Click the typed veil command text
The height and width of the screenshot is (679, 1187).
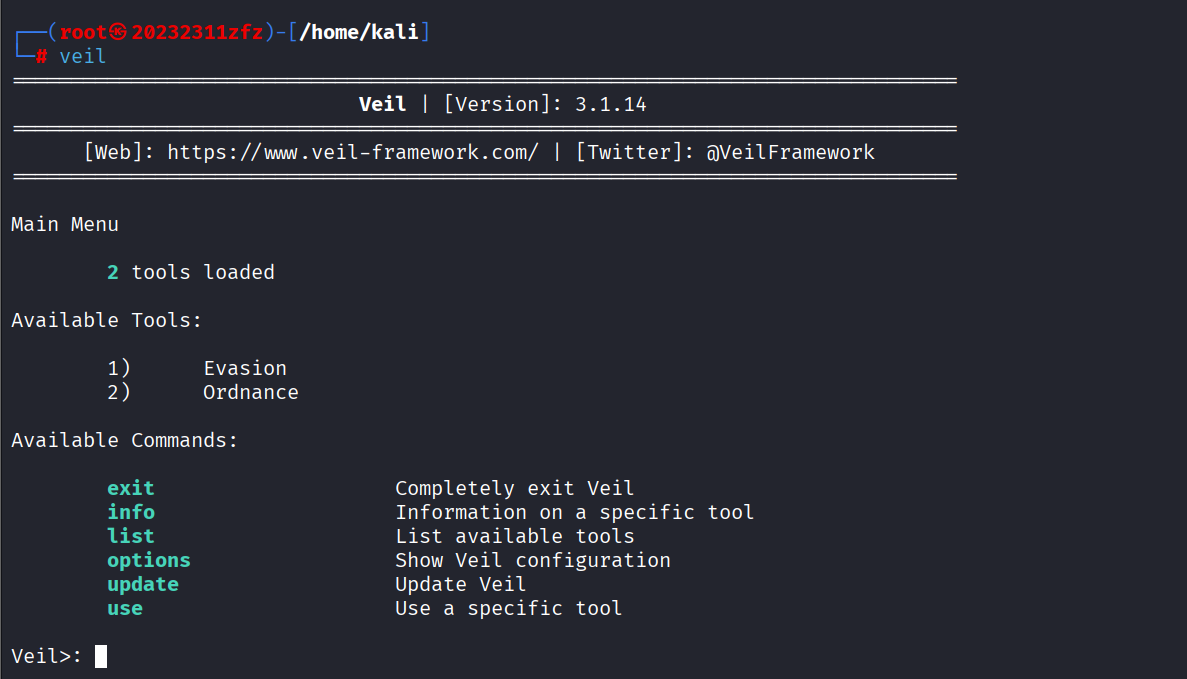83,57
